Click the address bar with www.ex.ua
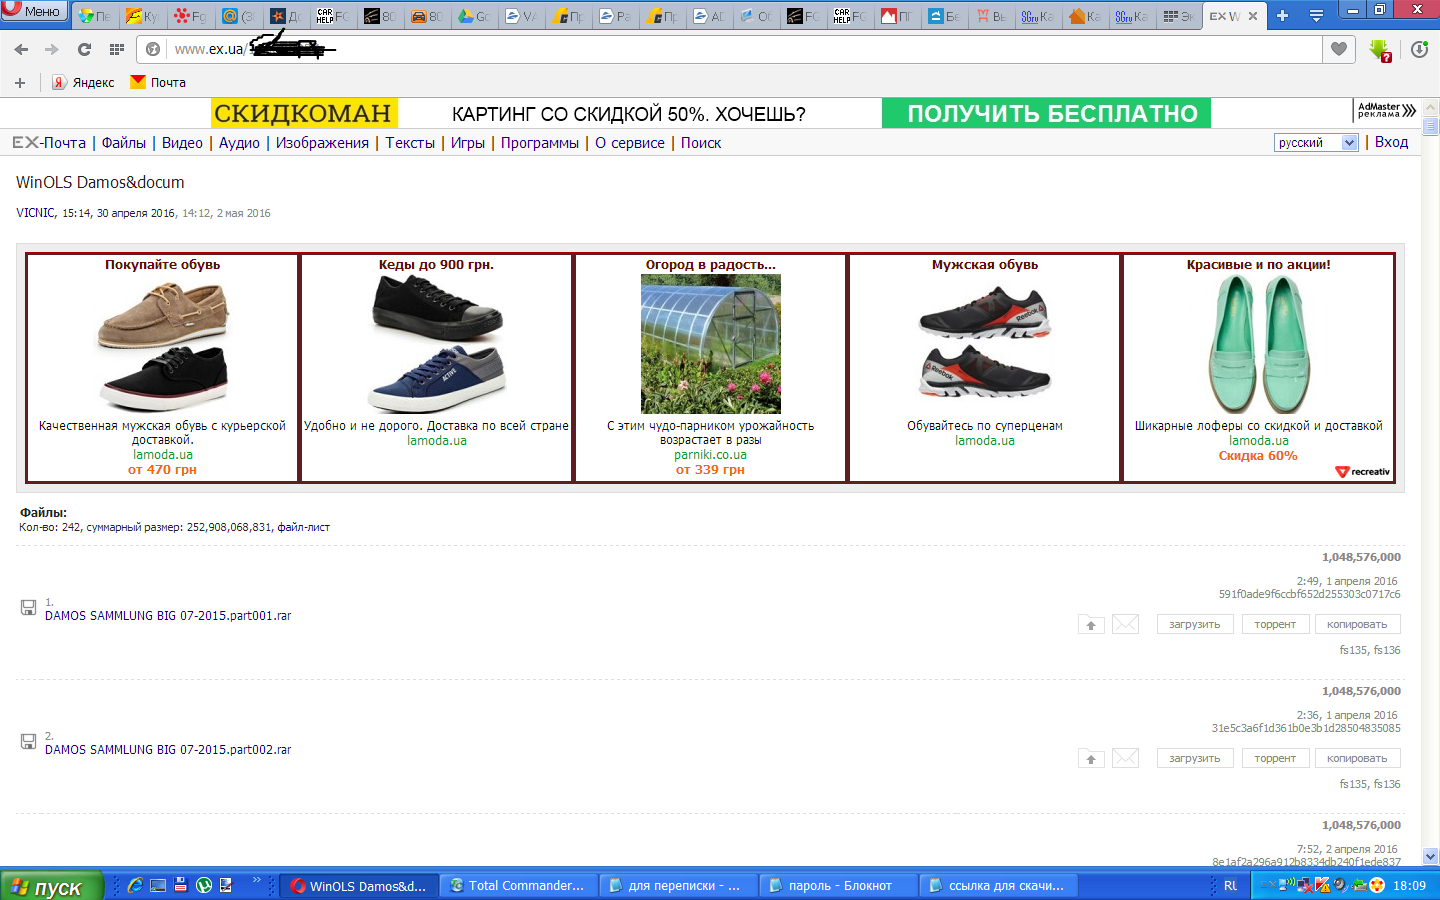 pos(728,49)
